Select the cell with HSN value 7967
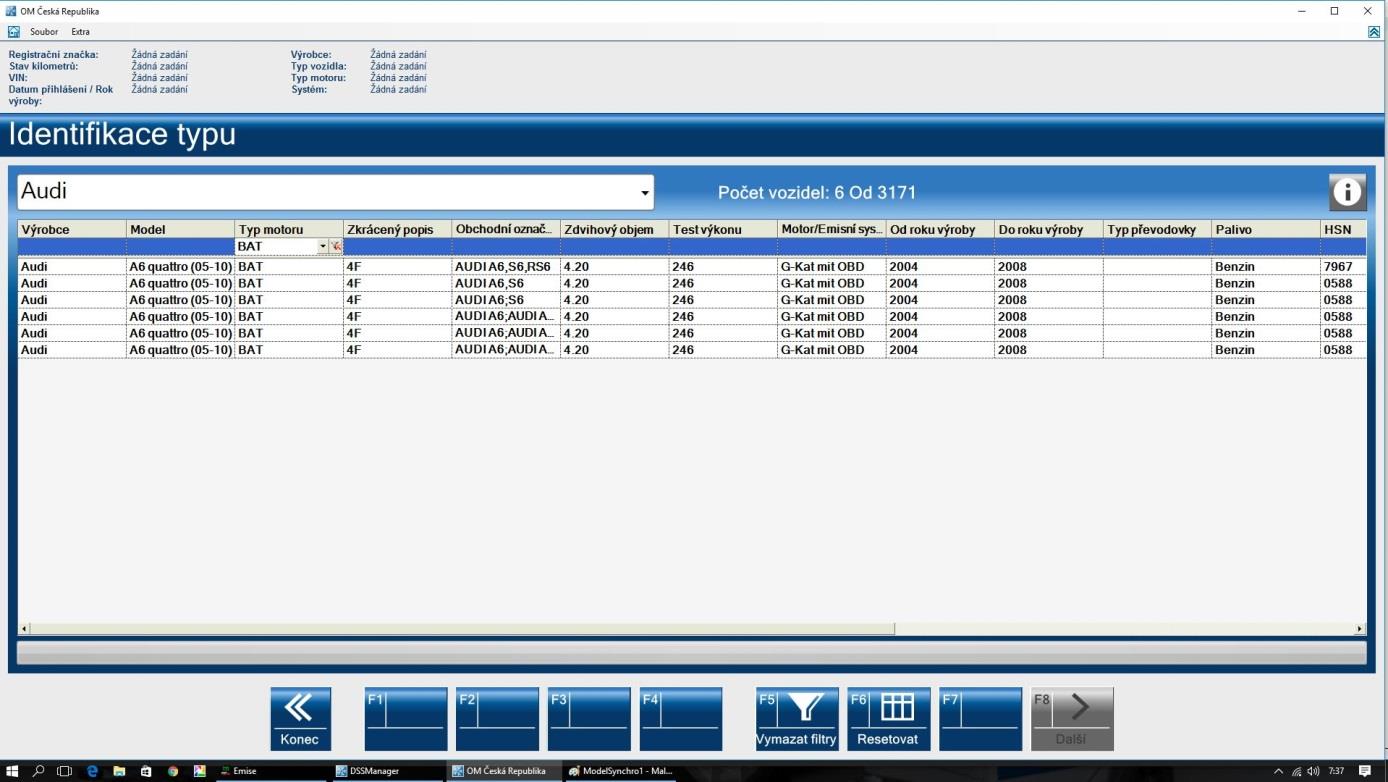 tap(1343, 267)
